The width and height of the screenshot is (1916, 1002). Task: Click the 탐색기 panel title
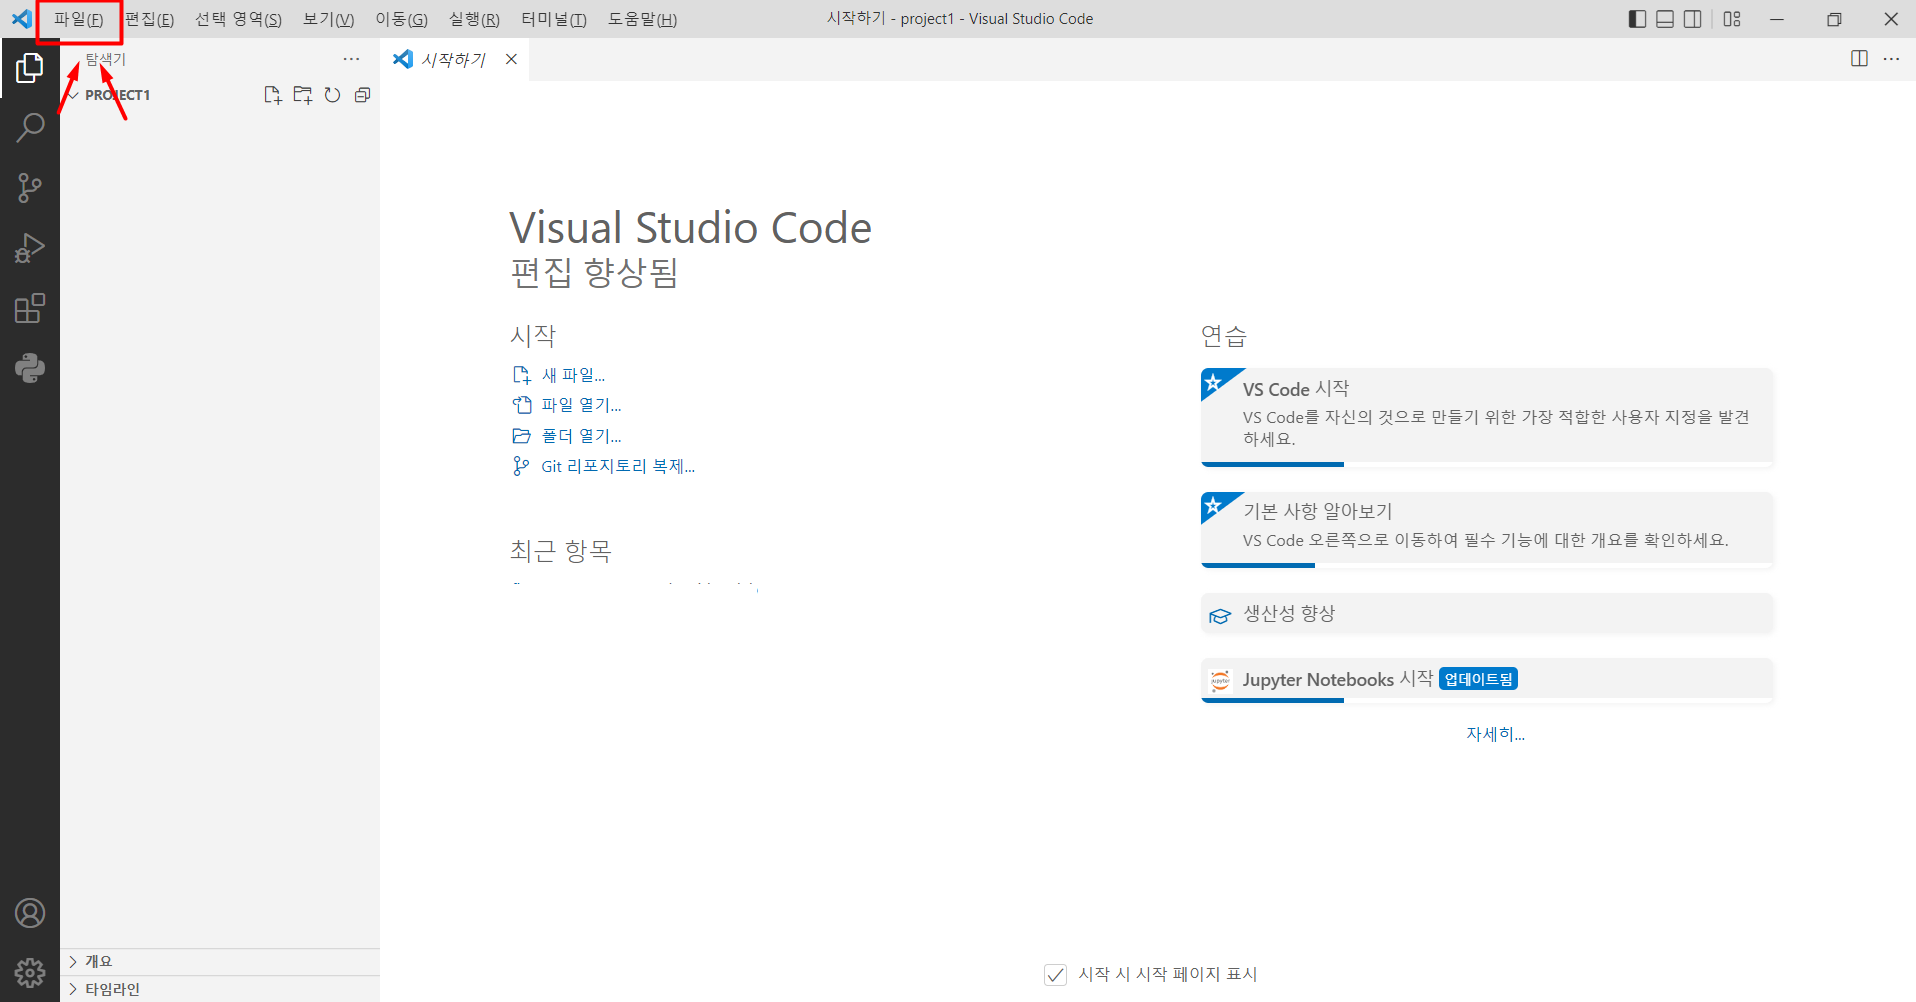pyautogui.click(x=105, y=59)
